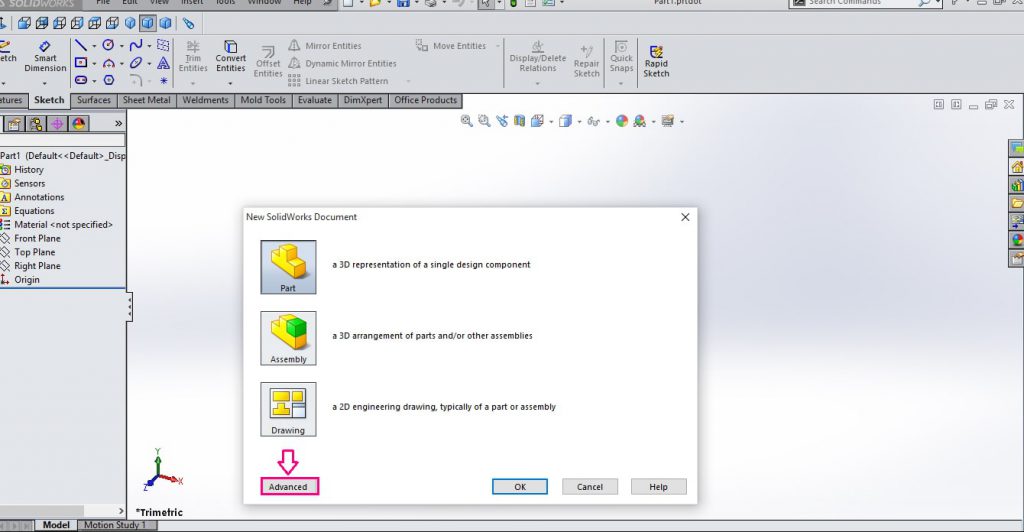Select Drawing document type thumbnail
The width and height of the screenshot is (1024, 532).
288,409
